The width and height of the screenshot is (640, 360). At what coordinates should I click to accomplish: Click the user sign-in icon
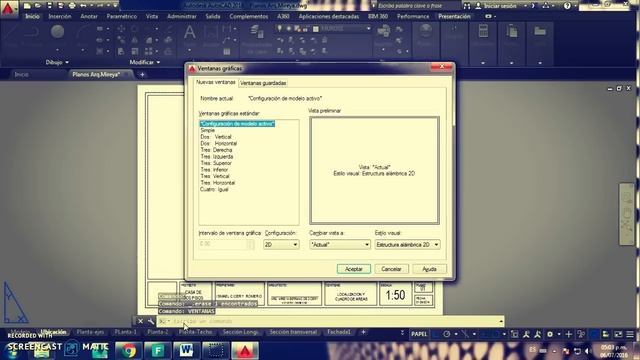tap(478, 6)
